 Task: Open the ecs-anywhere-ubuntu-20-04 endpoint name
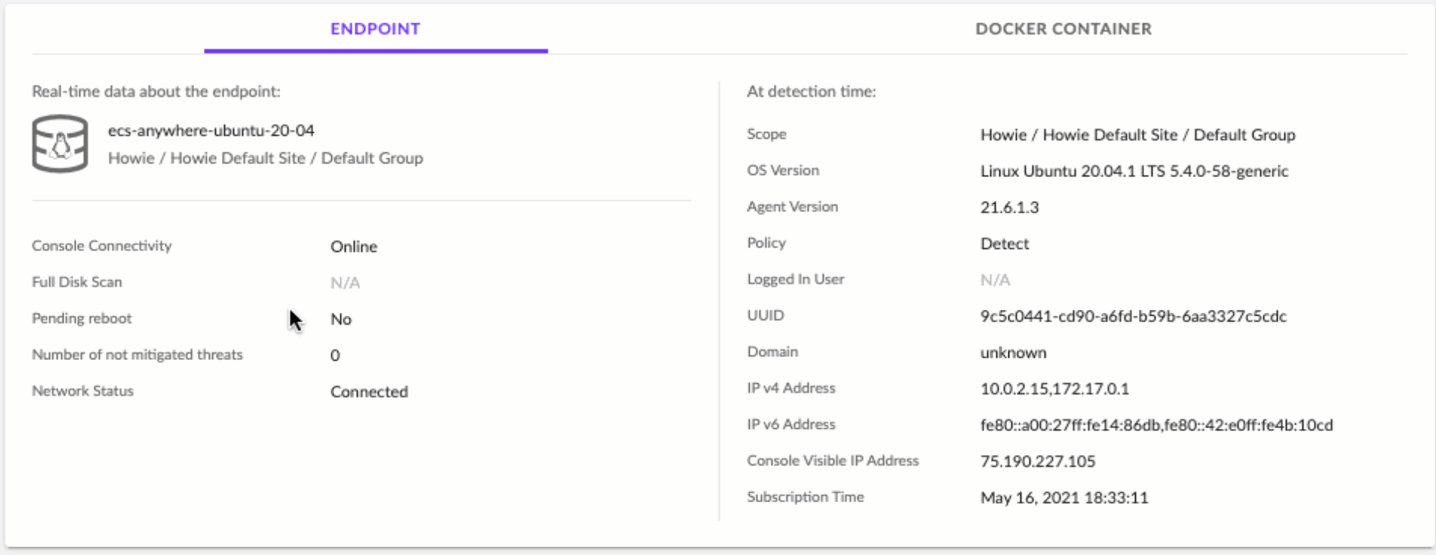click(x=212, y=131)
